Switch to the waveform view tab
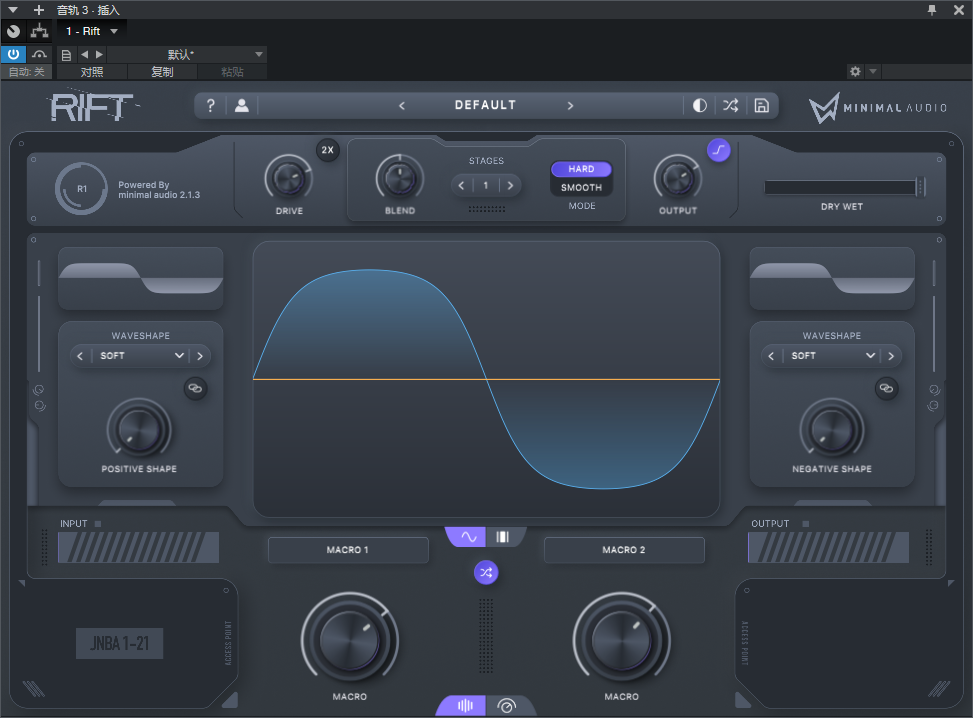The image size is (973, 718). pos(468,537)
